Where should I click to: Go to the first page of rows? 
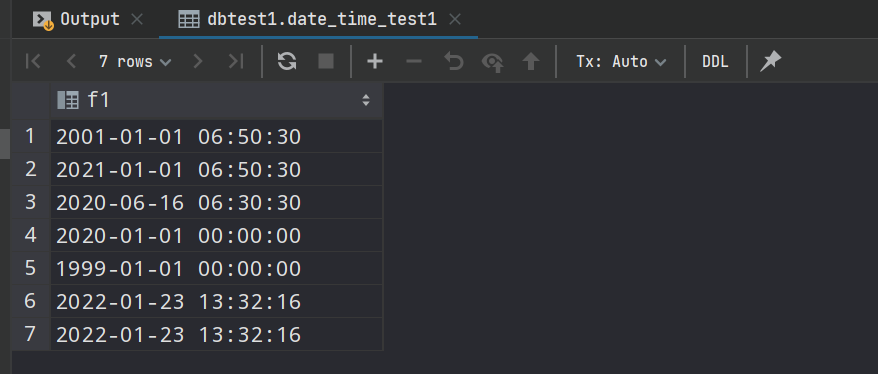point(34,62)
